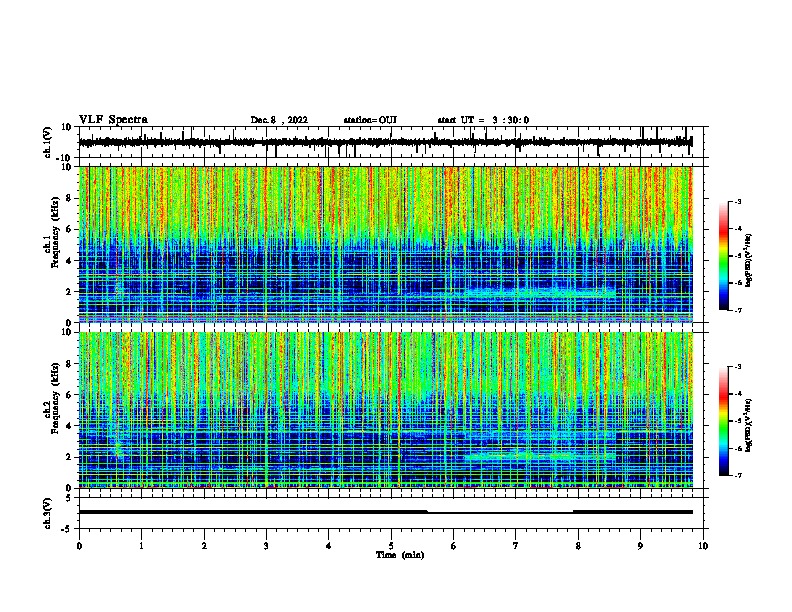Click the time axis tick label "0"
This screenshot has width=792, height=612.
click(79, 546)
